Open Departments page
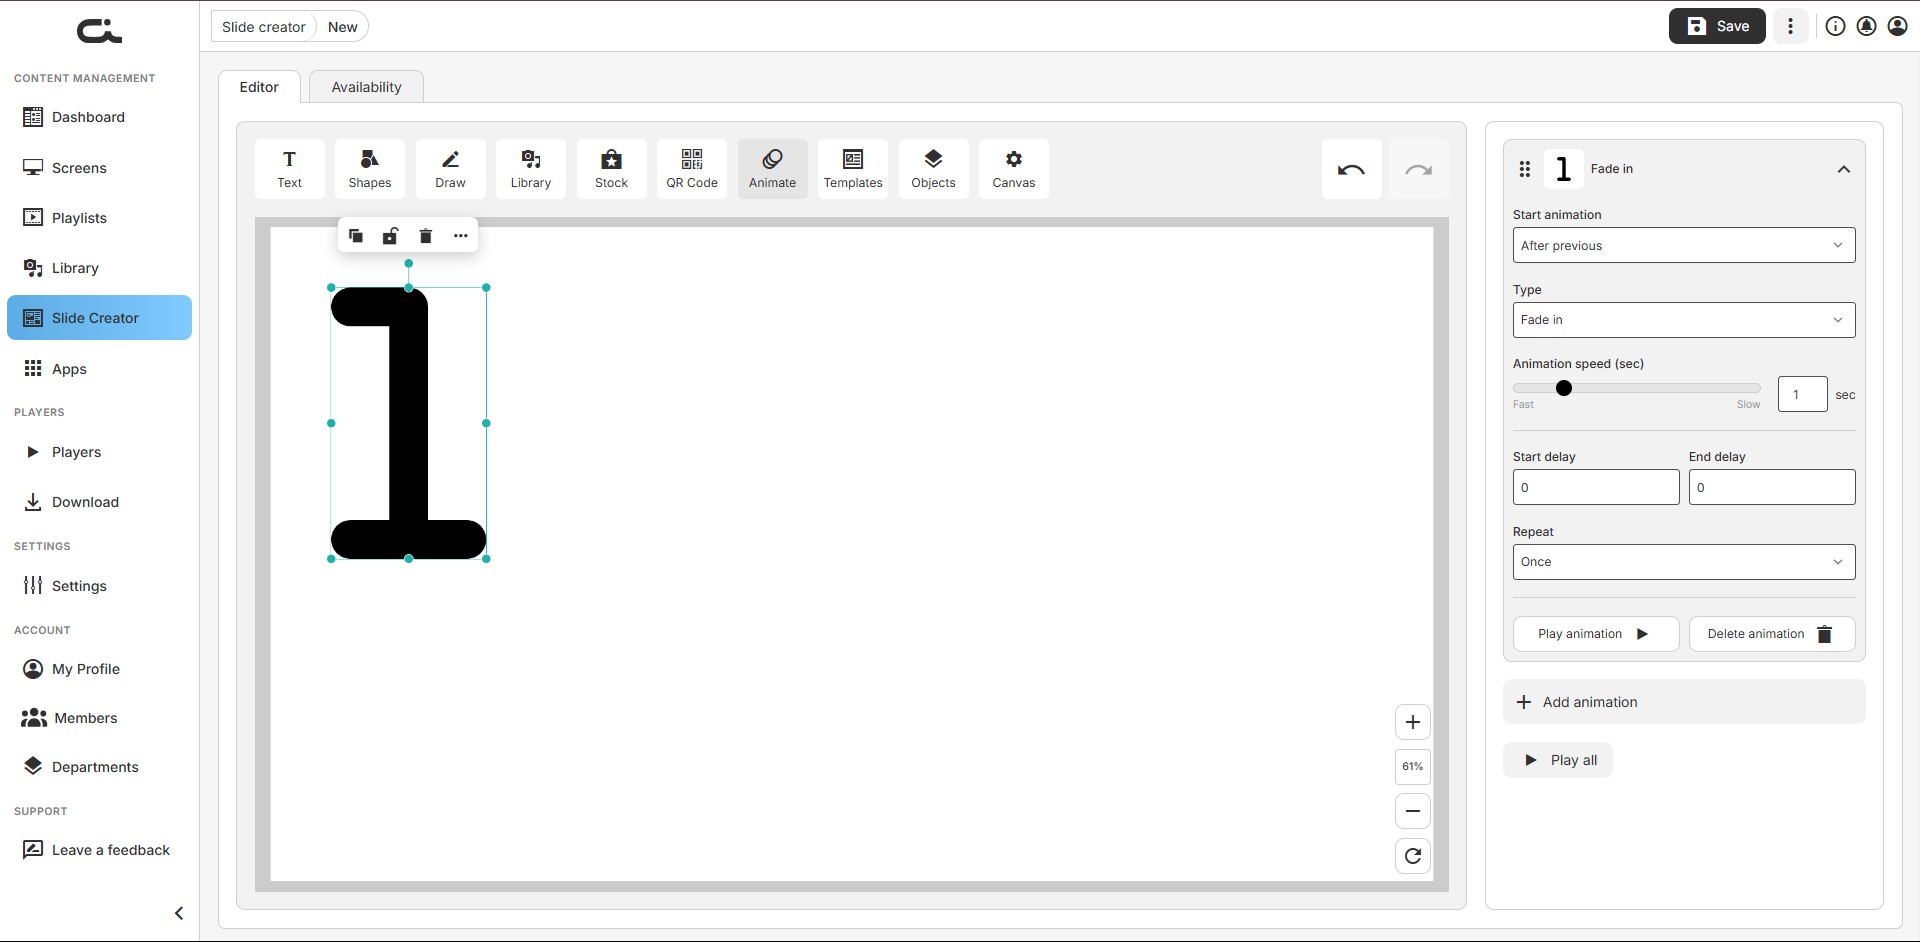 tap(99, 767)
